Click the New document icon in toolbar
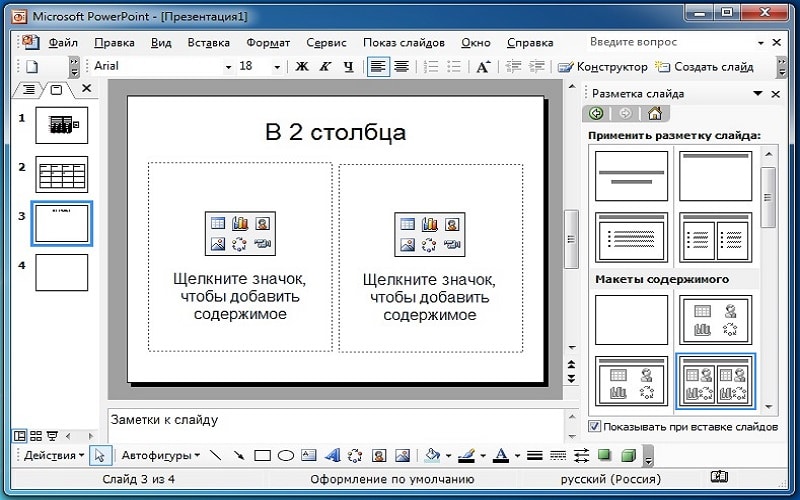Screen dimensions: 800x500 pos(32,67)
